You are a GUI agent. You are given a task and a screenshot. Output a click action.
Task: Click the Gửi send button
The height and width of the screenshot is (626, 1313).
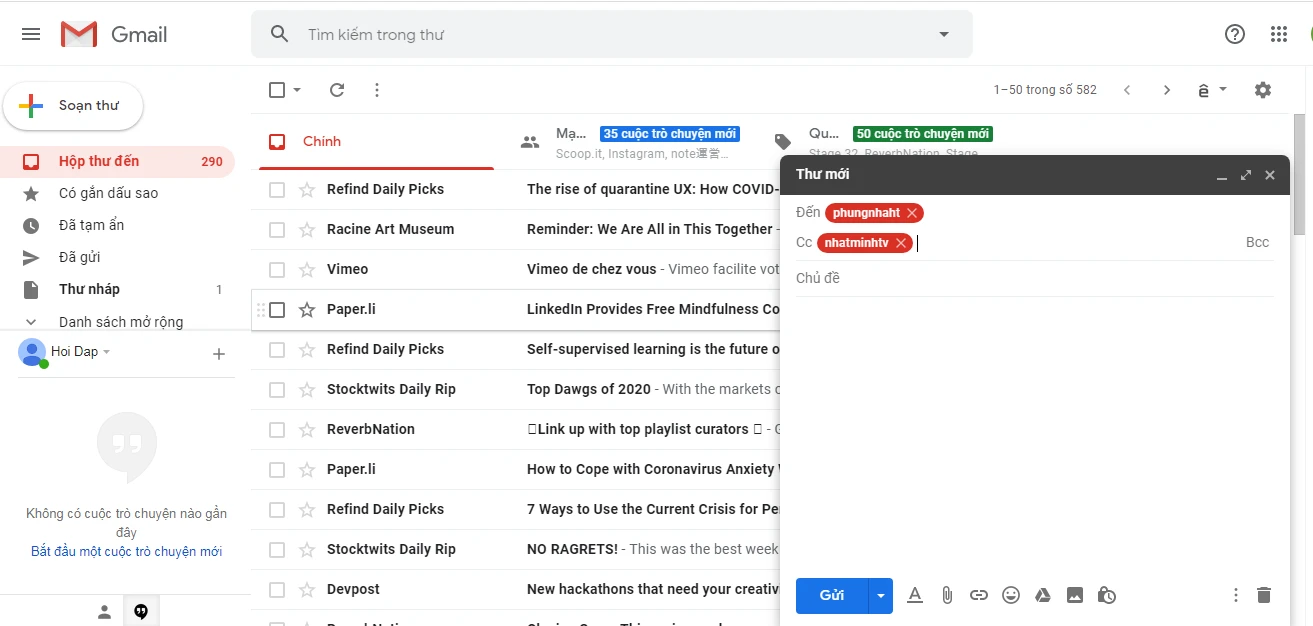[x=832, y=595]
